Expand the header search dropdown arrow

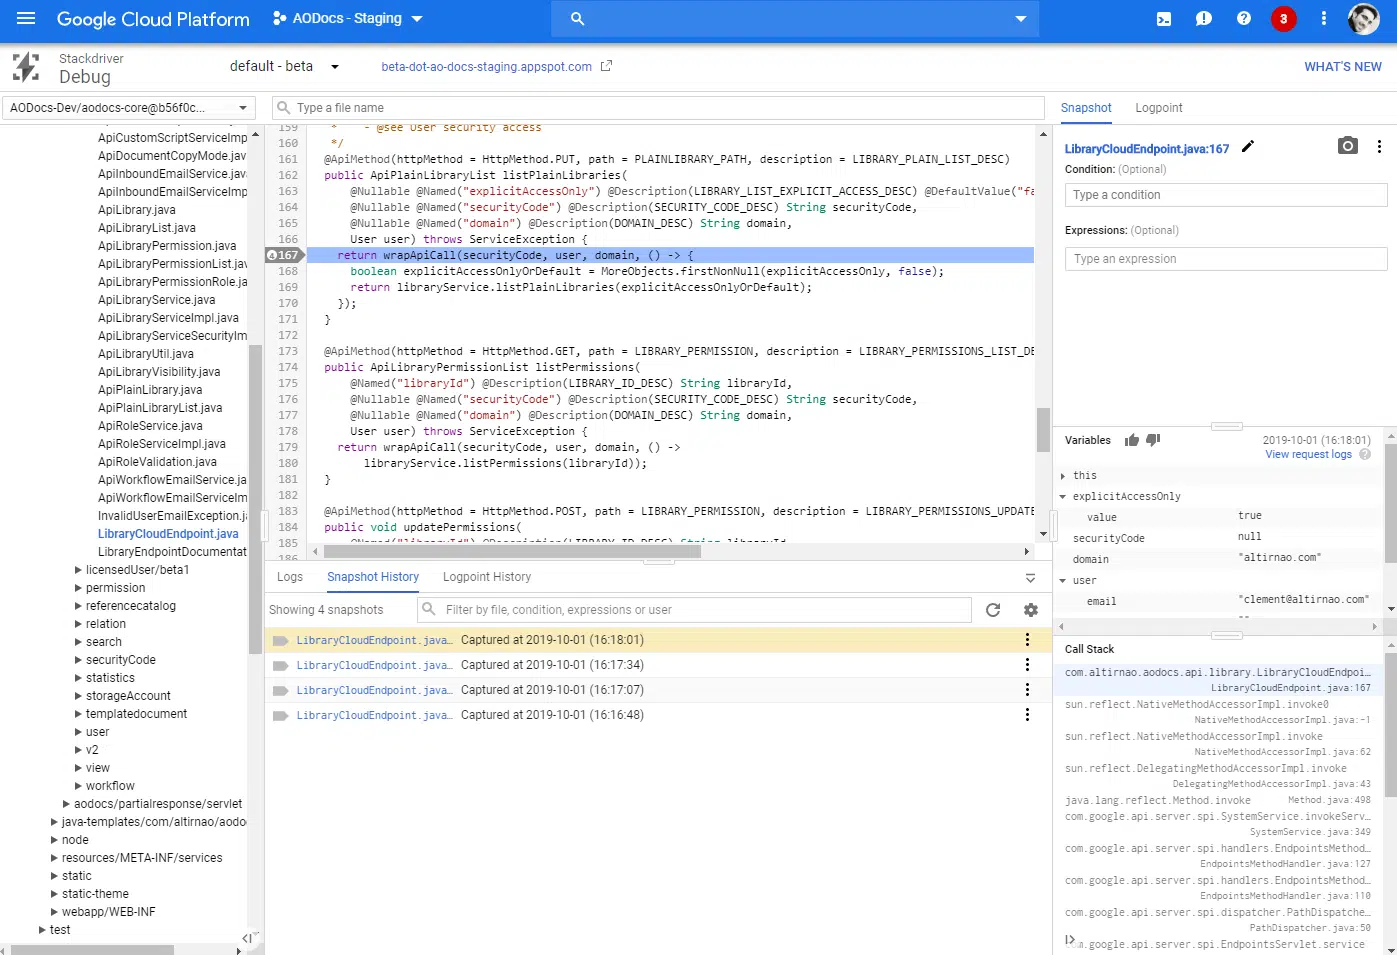(x=1020, y=18)
